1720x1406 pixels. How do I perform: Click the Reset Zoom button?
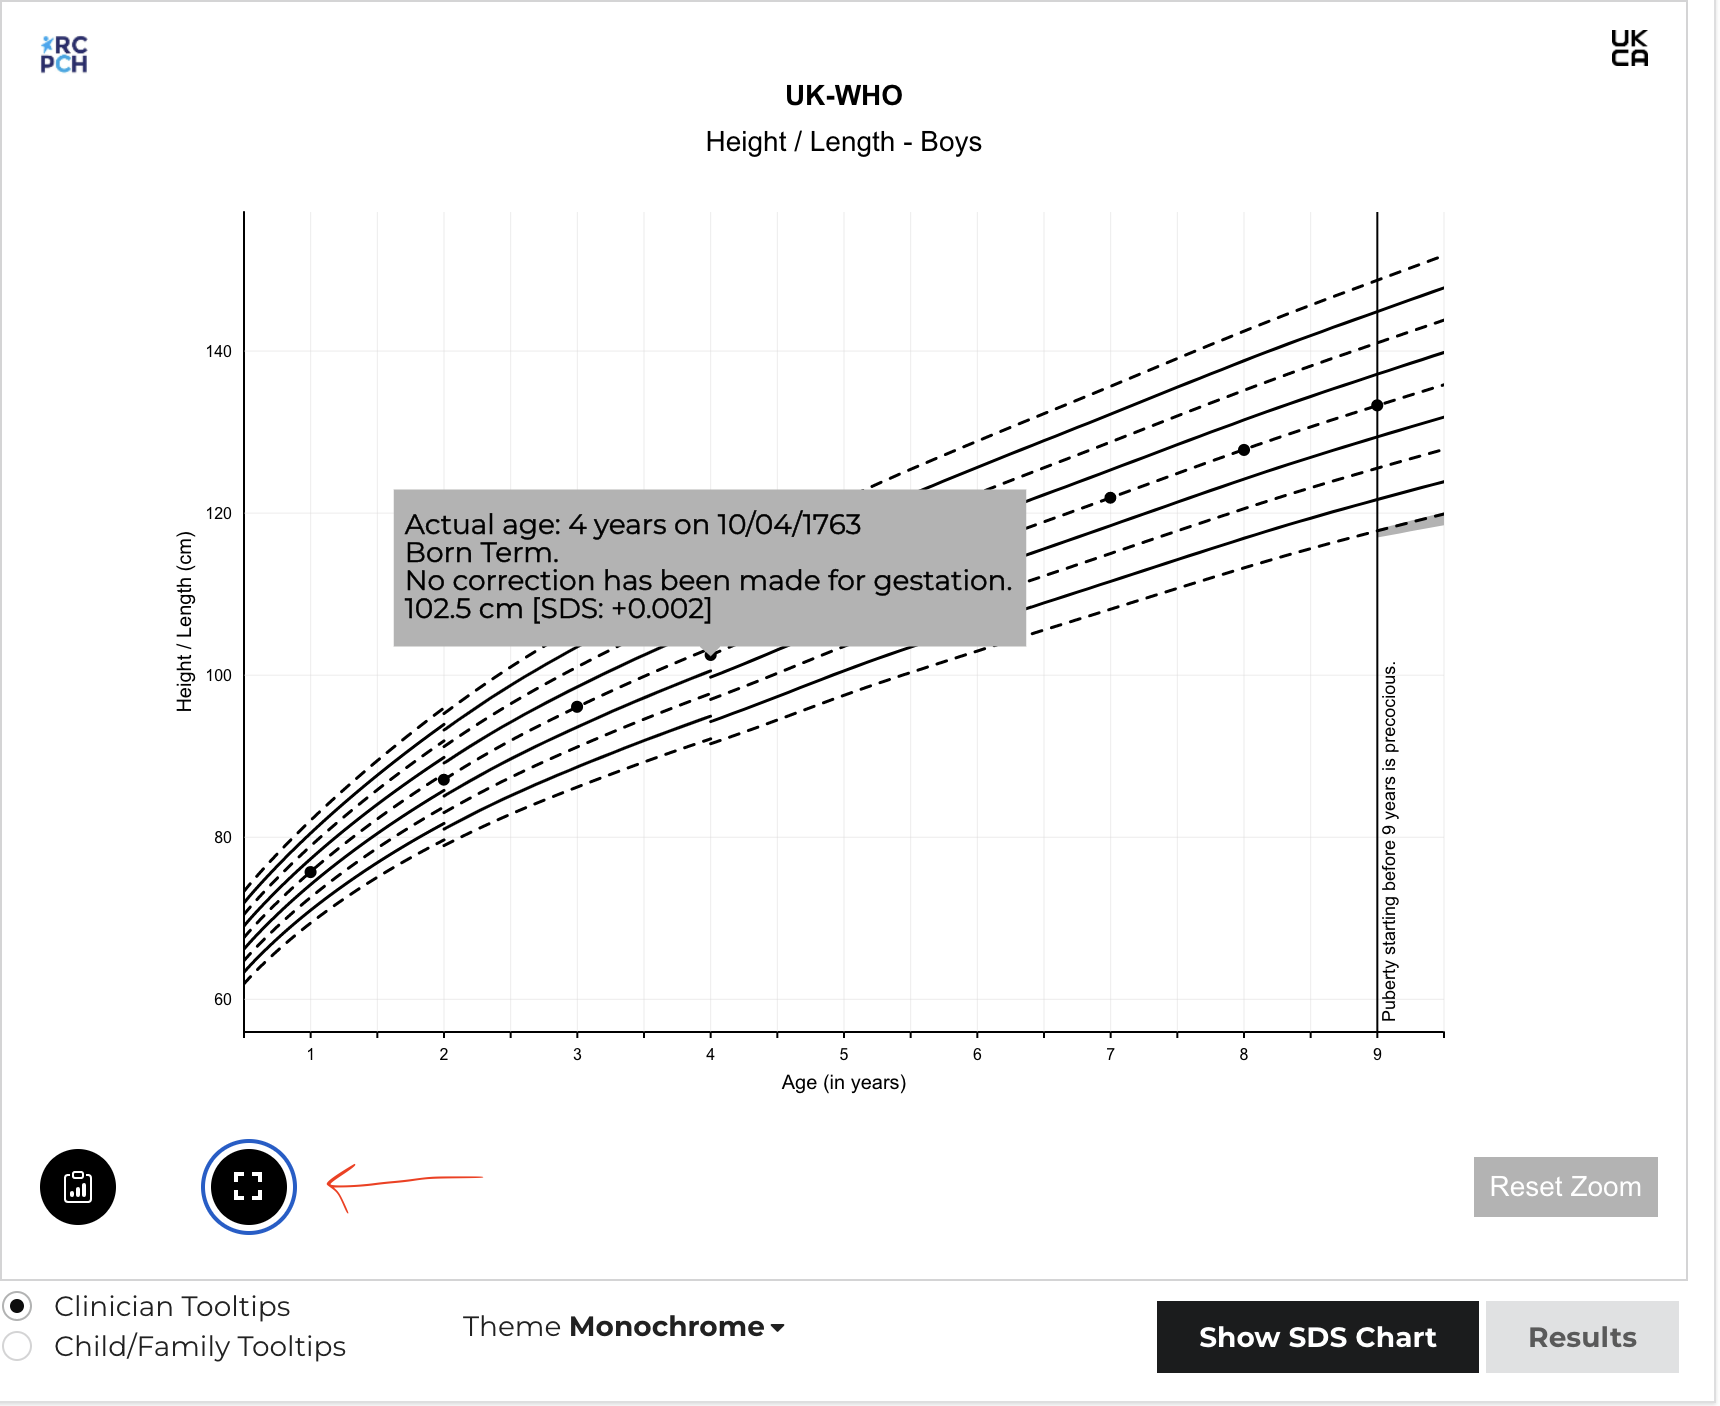tap(1565, 1187)
